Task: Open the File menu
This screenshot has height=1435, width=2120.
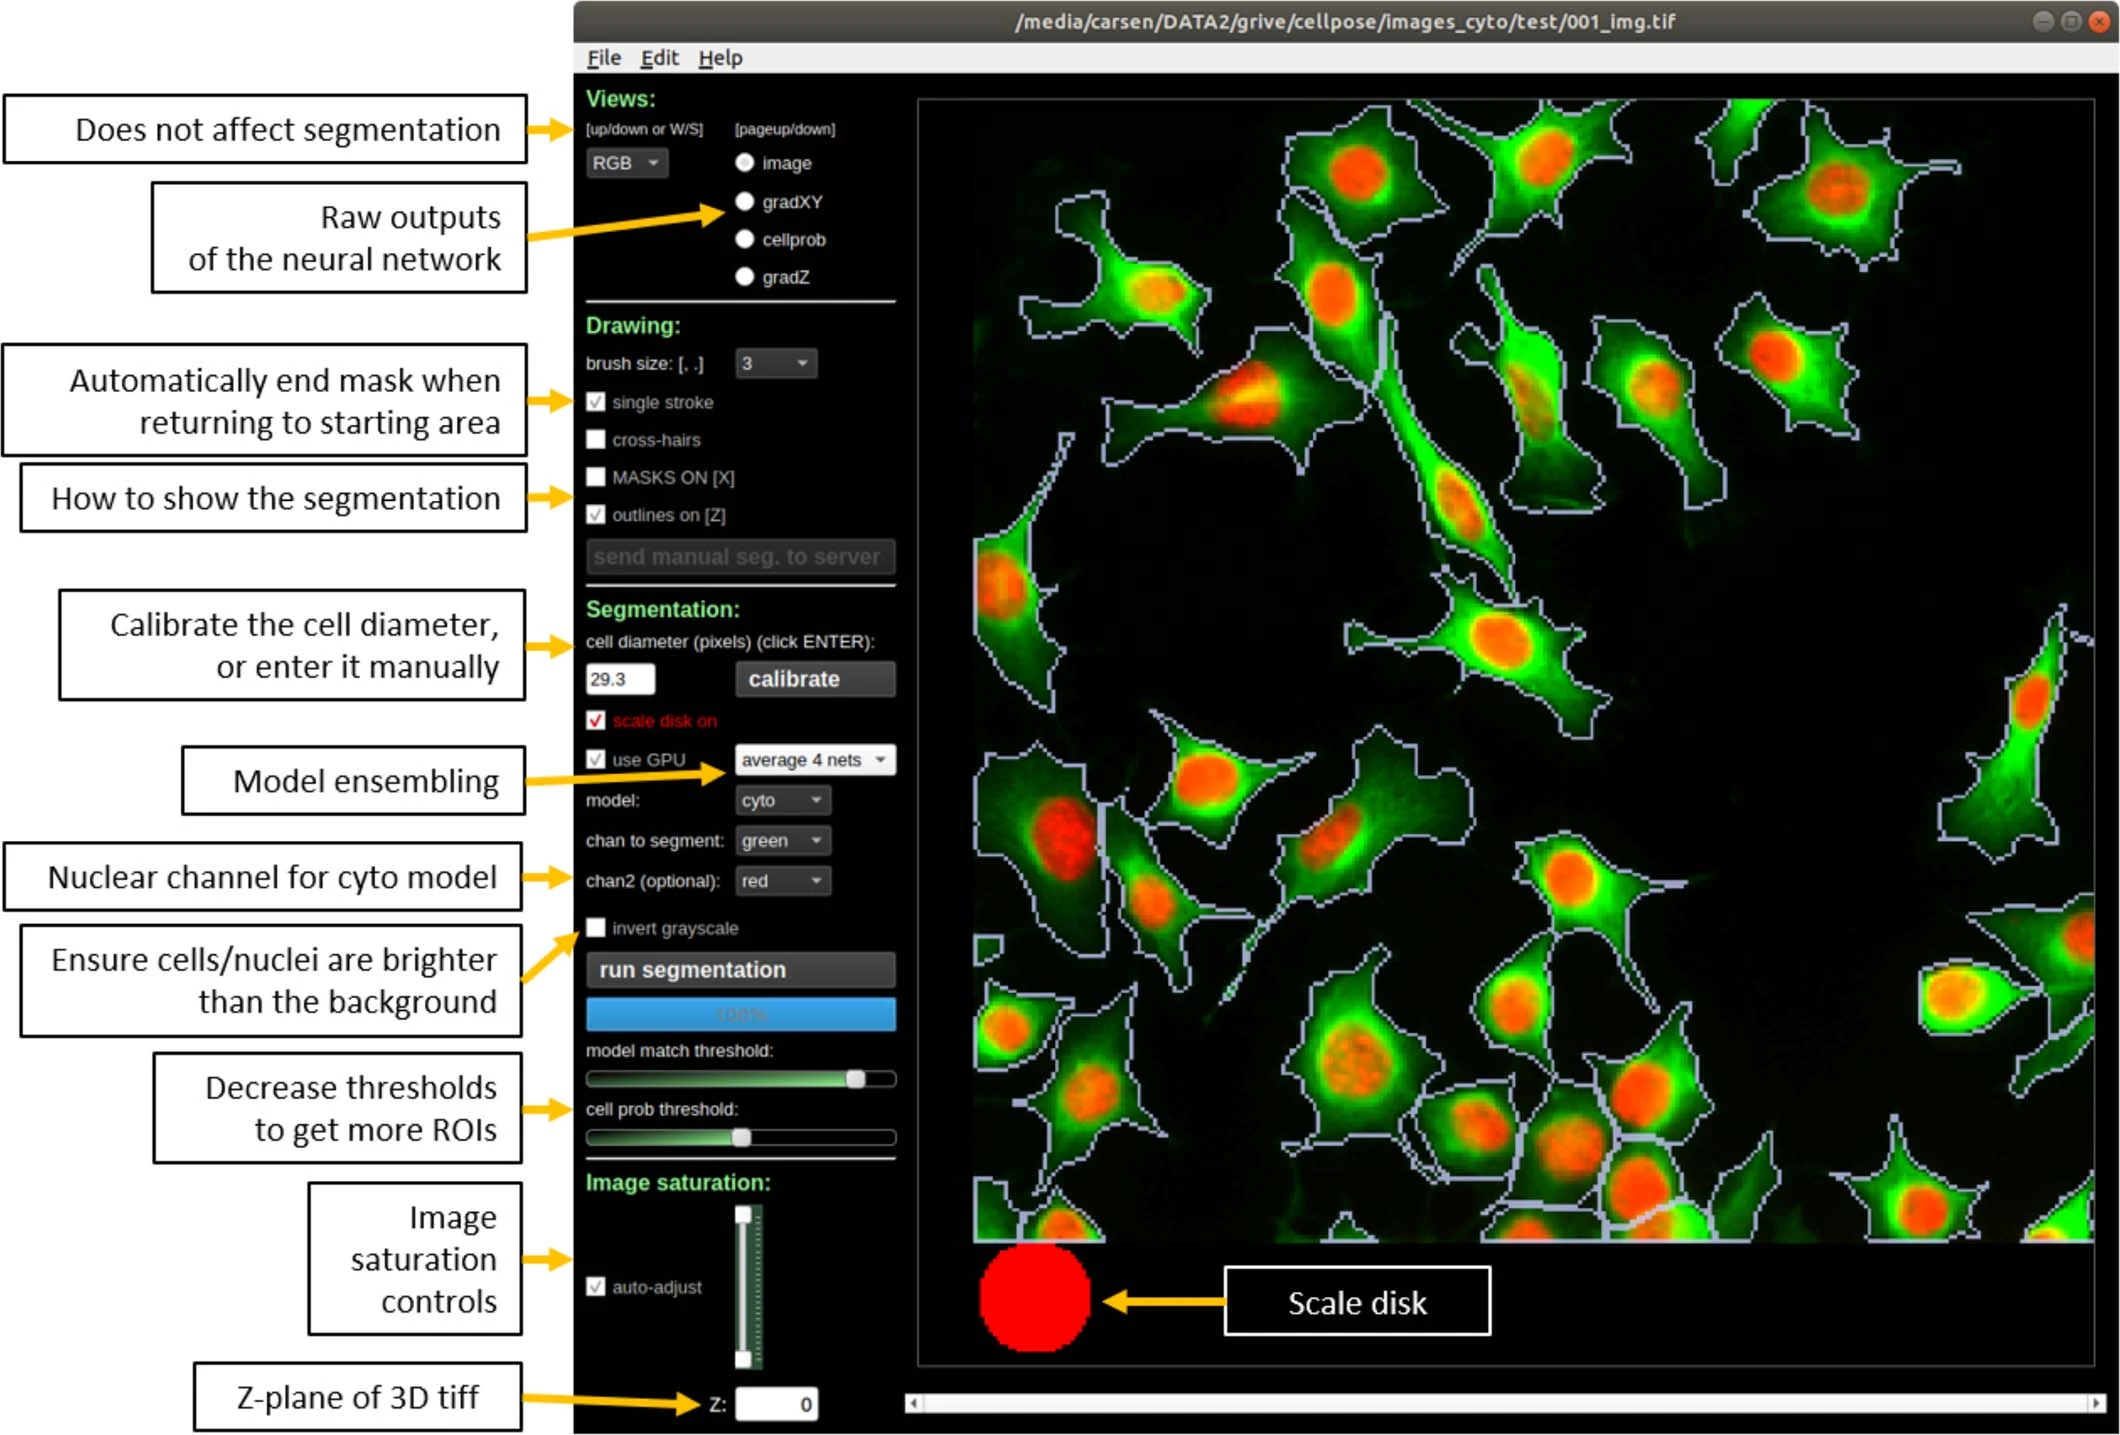Action: click(603, 58)
